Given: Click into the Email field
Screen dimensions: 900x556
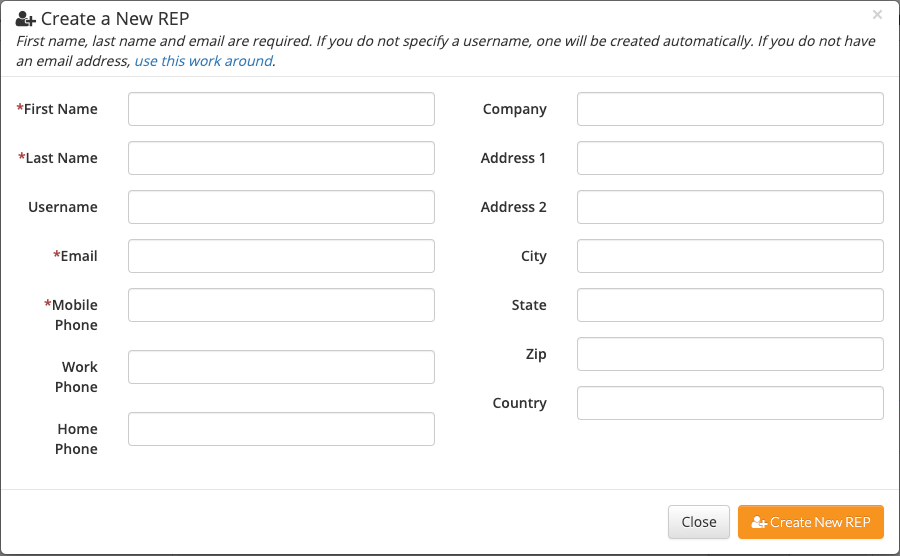Looking at the screenshot, I should [281, 256].
